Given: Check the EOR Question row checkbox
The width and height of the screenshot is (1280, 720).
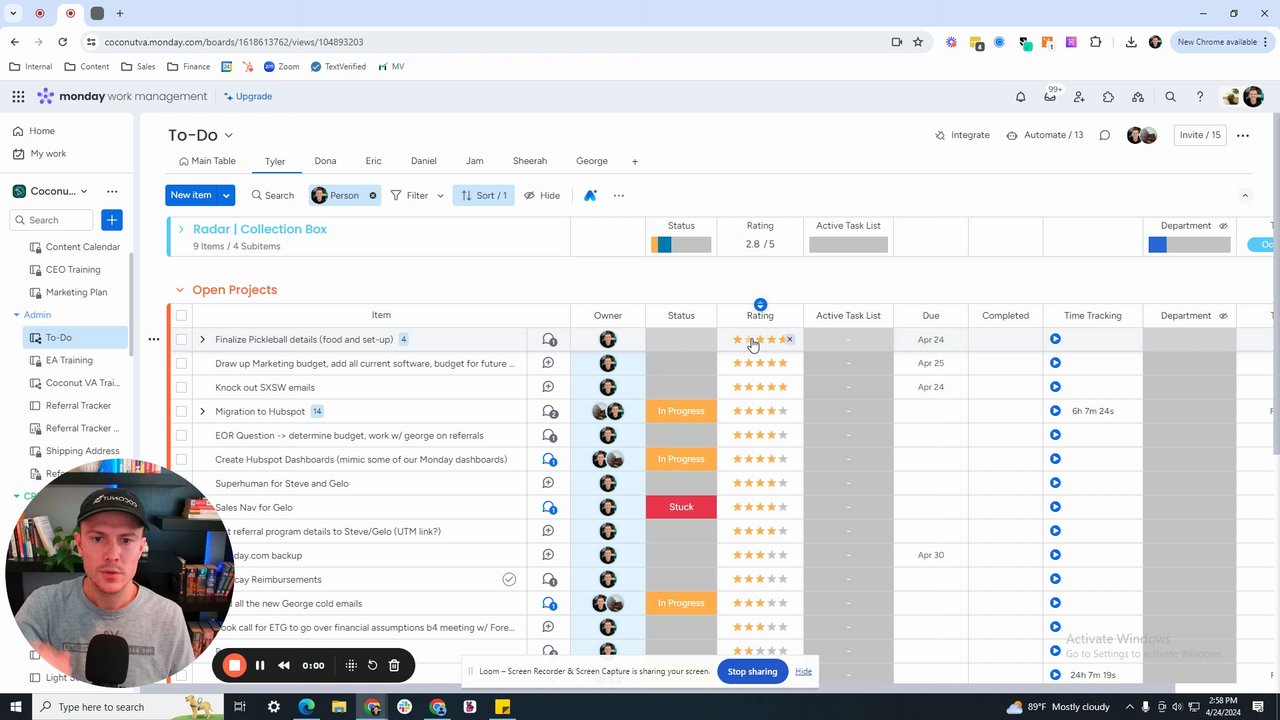Looking at the screenshot, I should tap(181, 435).
